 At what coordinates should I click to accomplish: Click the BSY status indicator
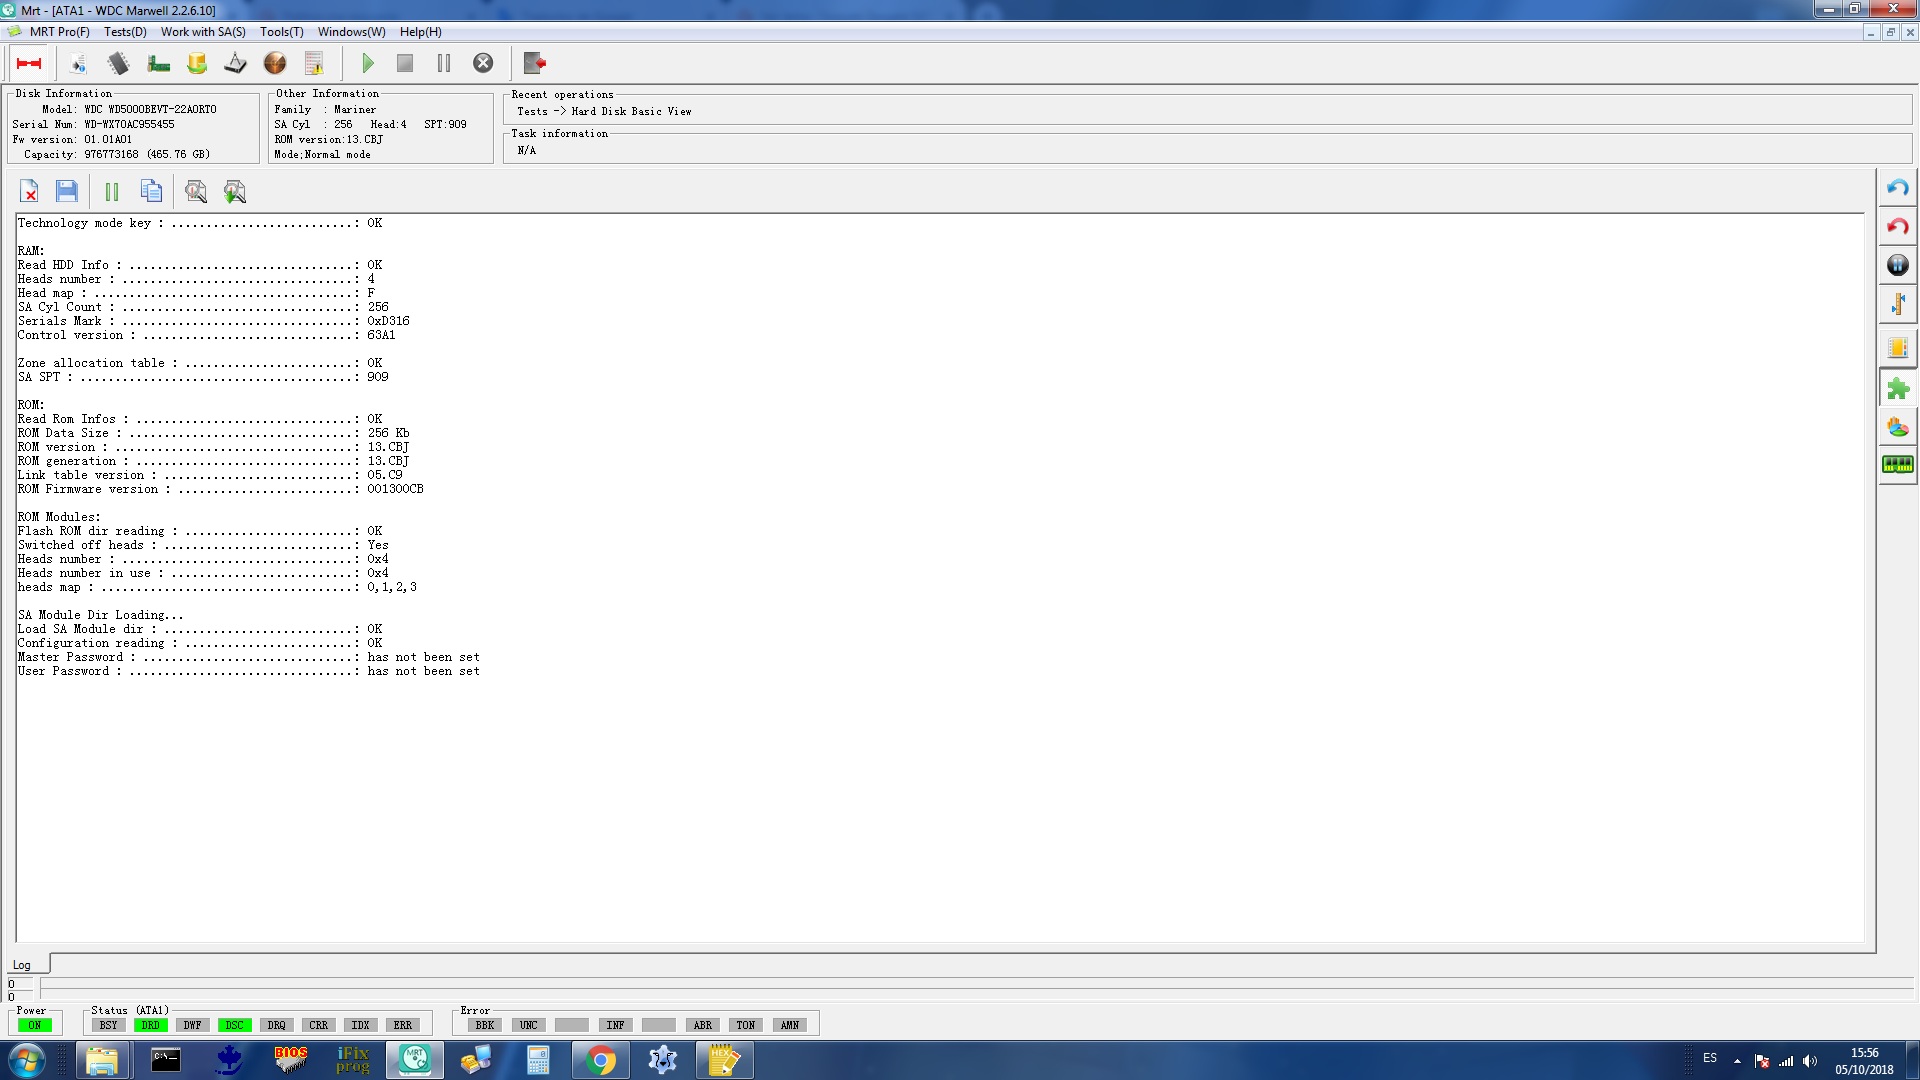108,1025
